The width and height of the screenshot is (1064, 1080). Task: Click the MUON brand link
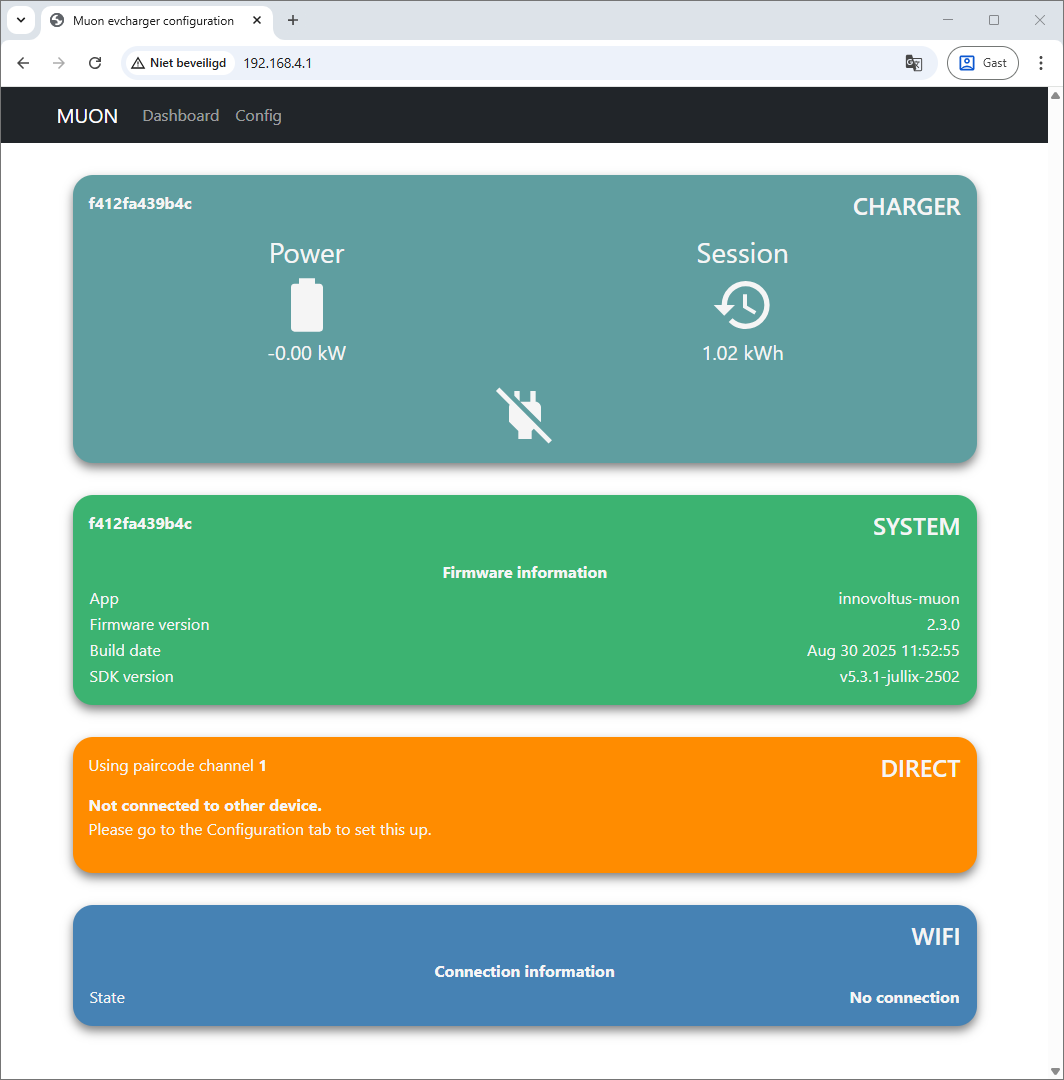coord(87,116)
